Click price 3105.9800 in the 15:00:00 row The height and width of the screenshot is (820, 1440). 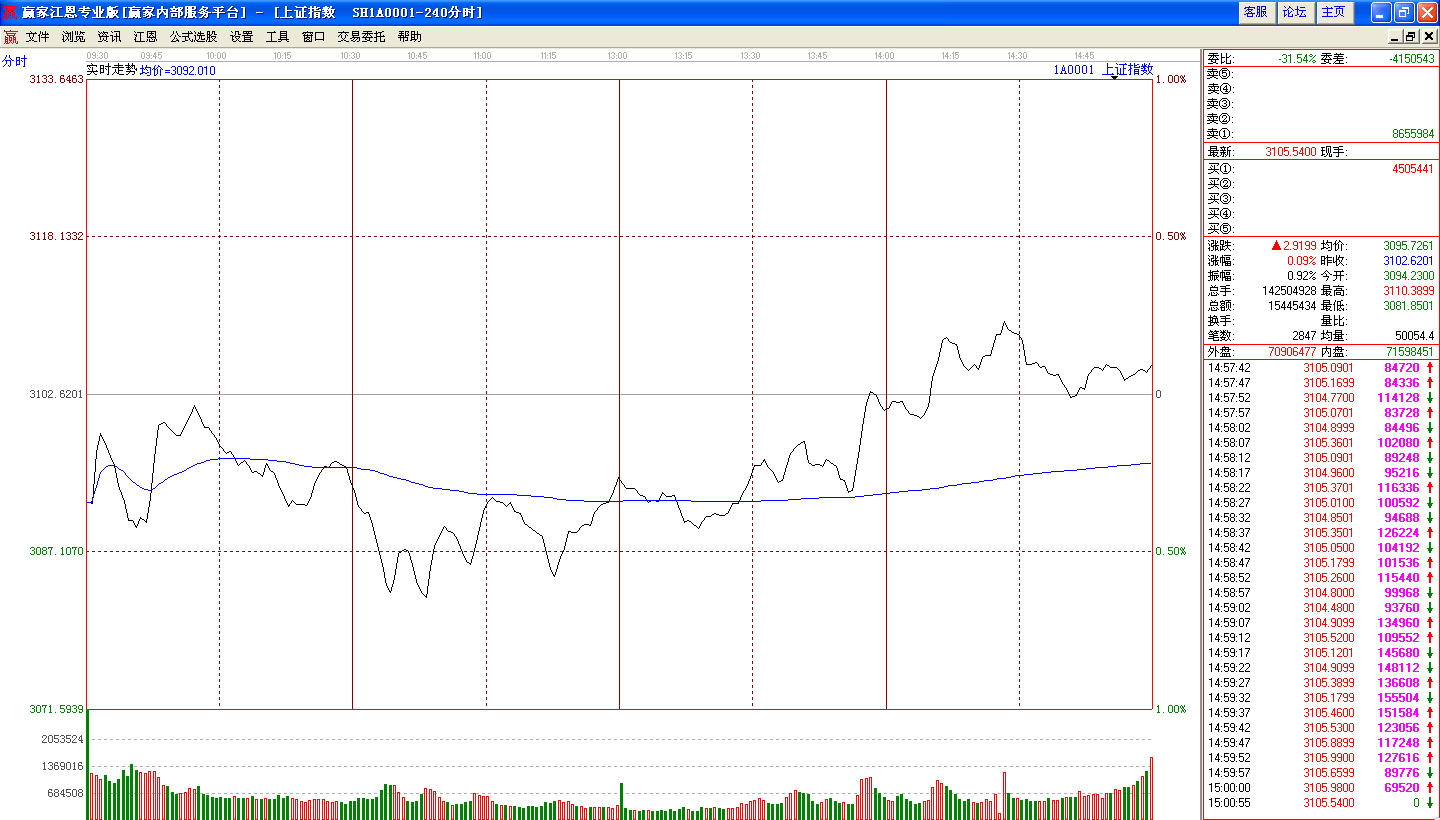[1330, 787]
